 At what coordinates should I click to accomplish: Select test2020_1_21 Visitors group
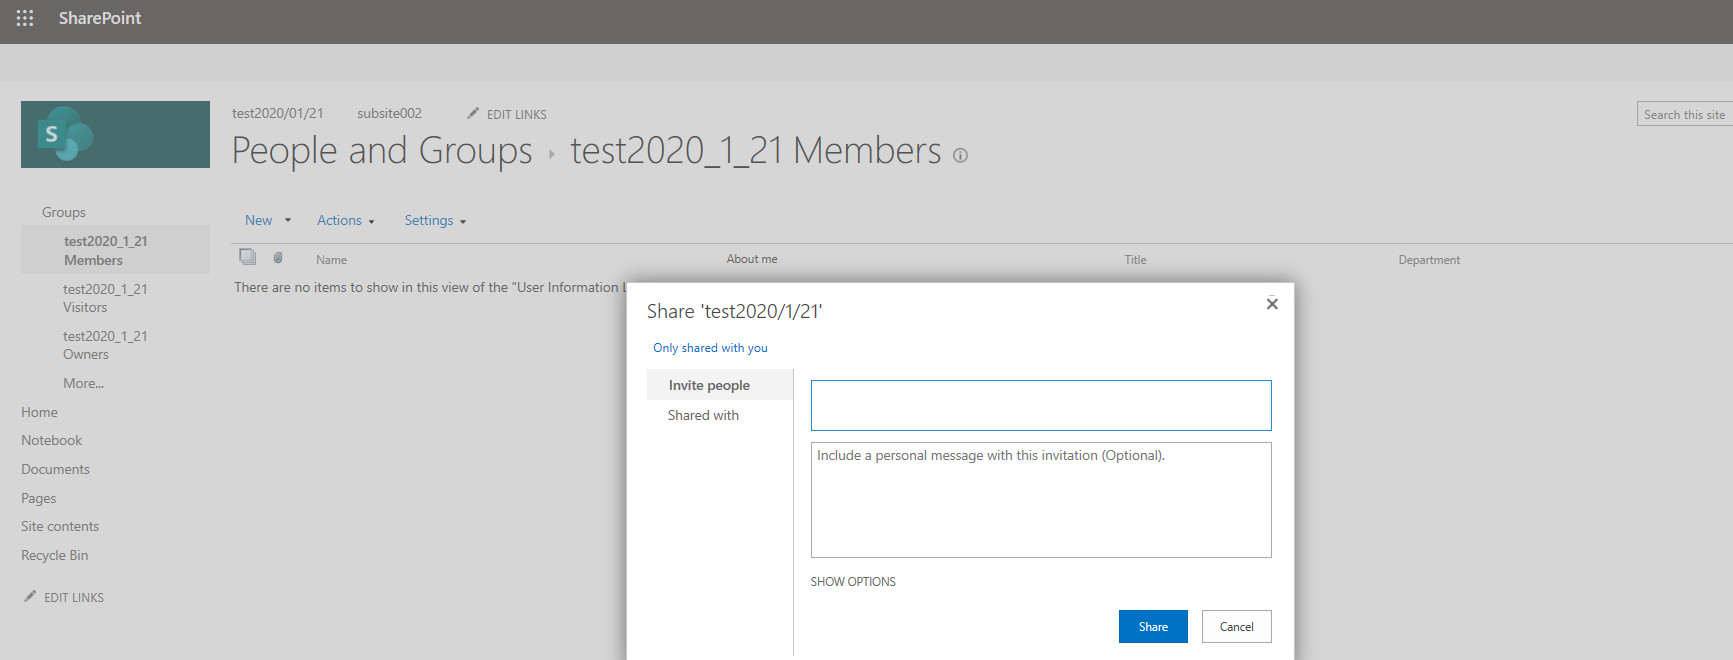[105, 298]
